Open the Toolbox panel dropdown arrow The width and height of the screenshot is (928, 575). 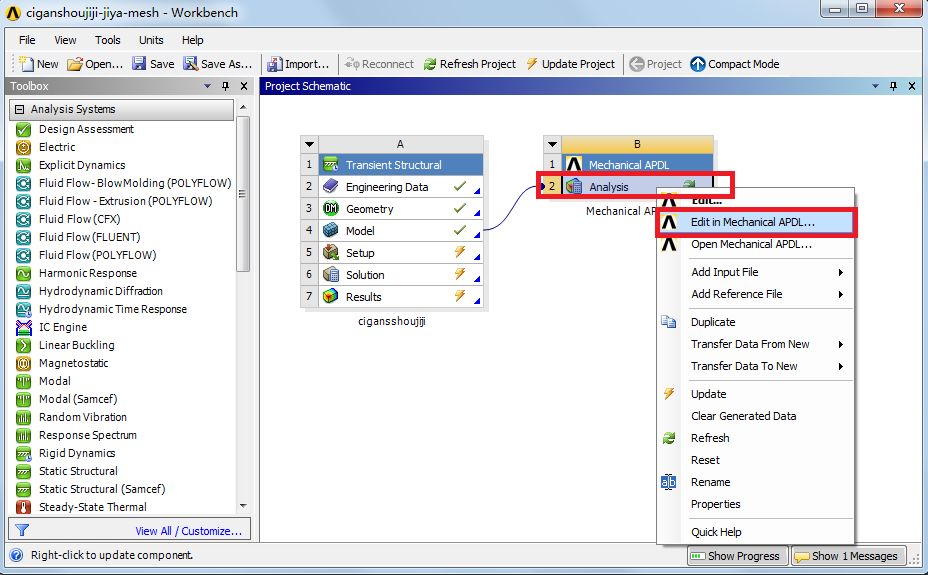[x=207, y=86]
